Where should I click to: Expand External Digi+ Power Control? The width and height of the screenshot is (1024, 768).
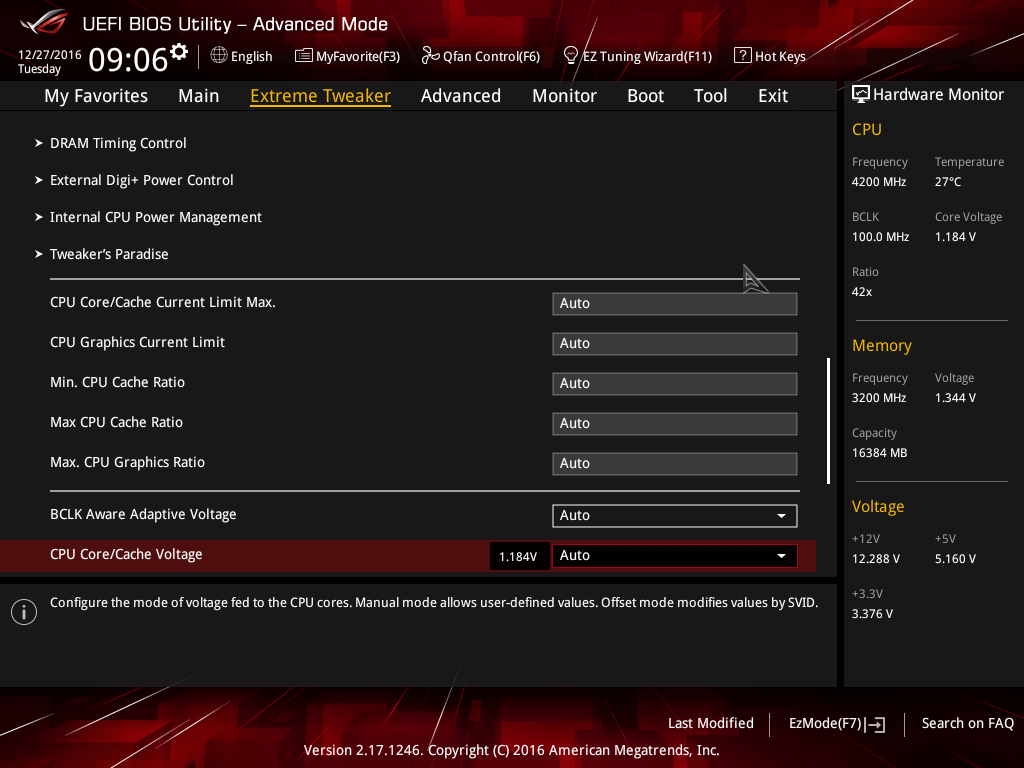pos(141,180)
